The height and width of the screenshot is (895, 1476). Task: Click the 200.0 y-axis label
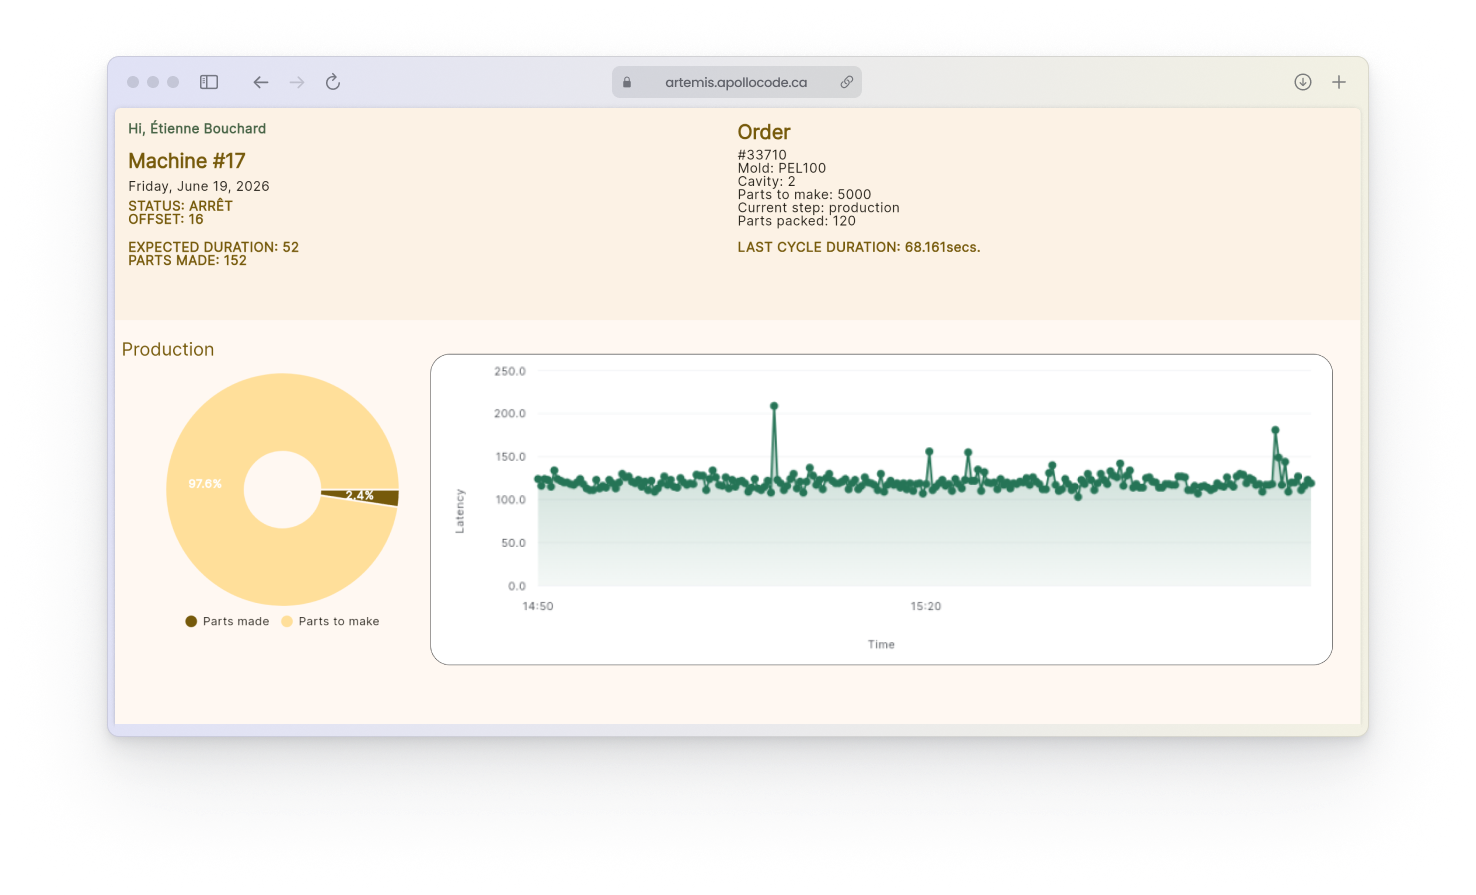[510, 413]
